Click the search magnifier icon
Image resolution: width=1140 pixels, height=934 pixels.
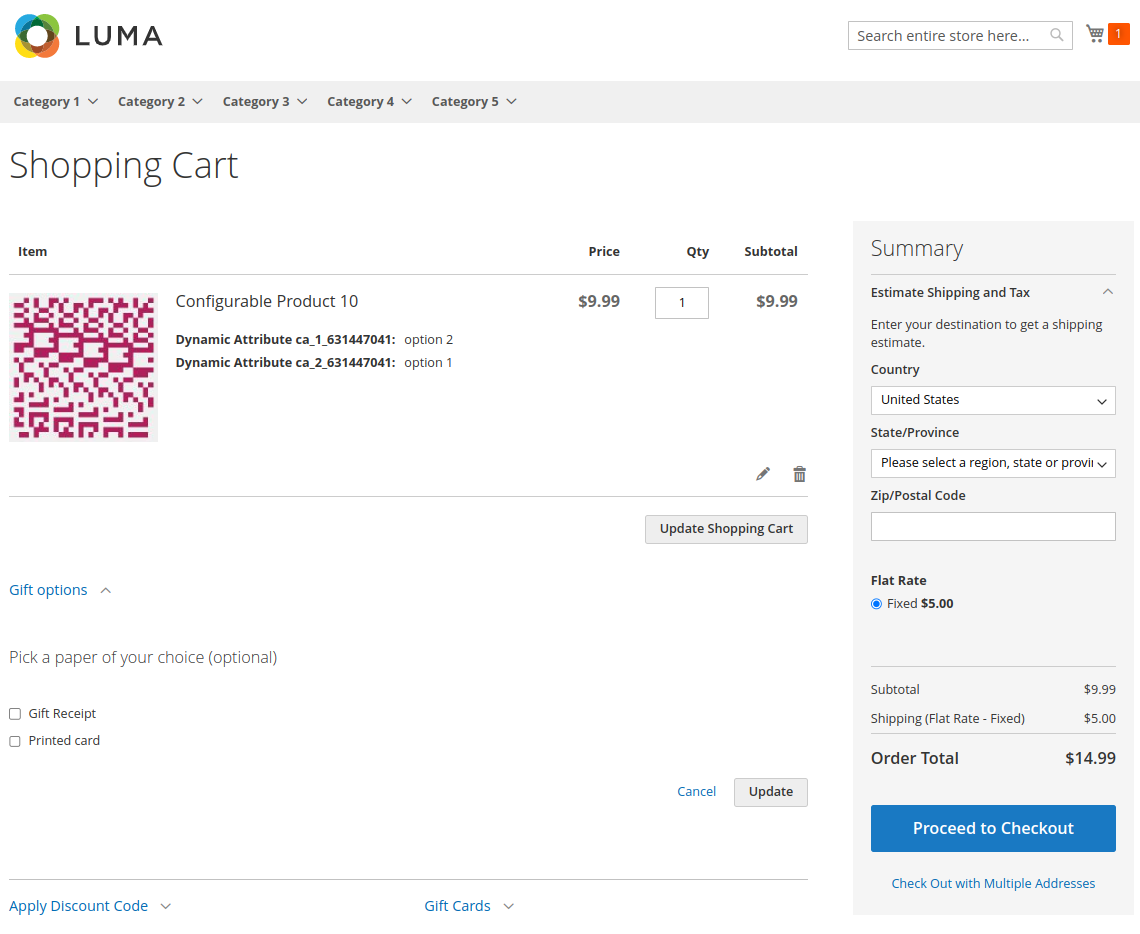pyautogui.click(x=1056, y=35)
